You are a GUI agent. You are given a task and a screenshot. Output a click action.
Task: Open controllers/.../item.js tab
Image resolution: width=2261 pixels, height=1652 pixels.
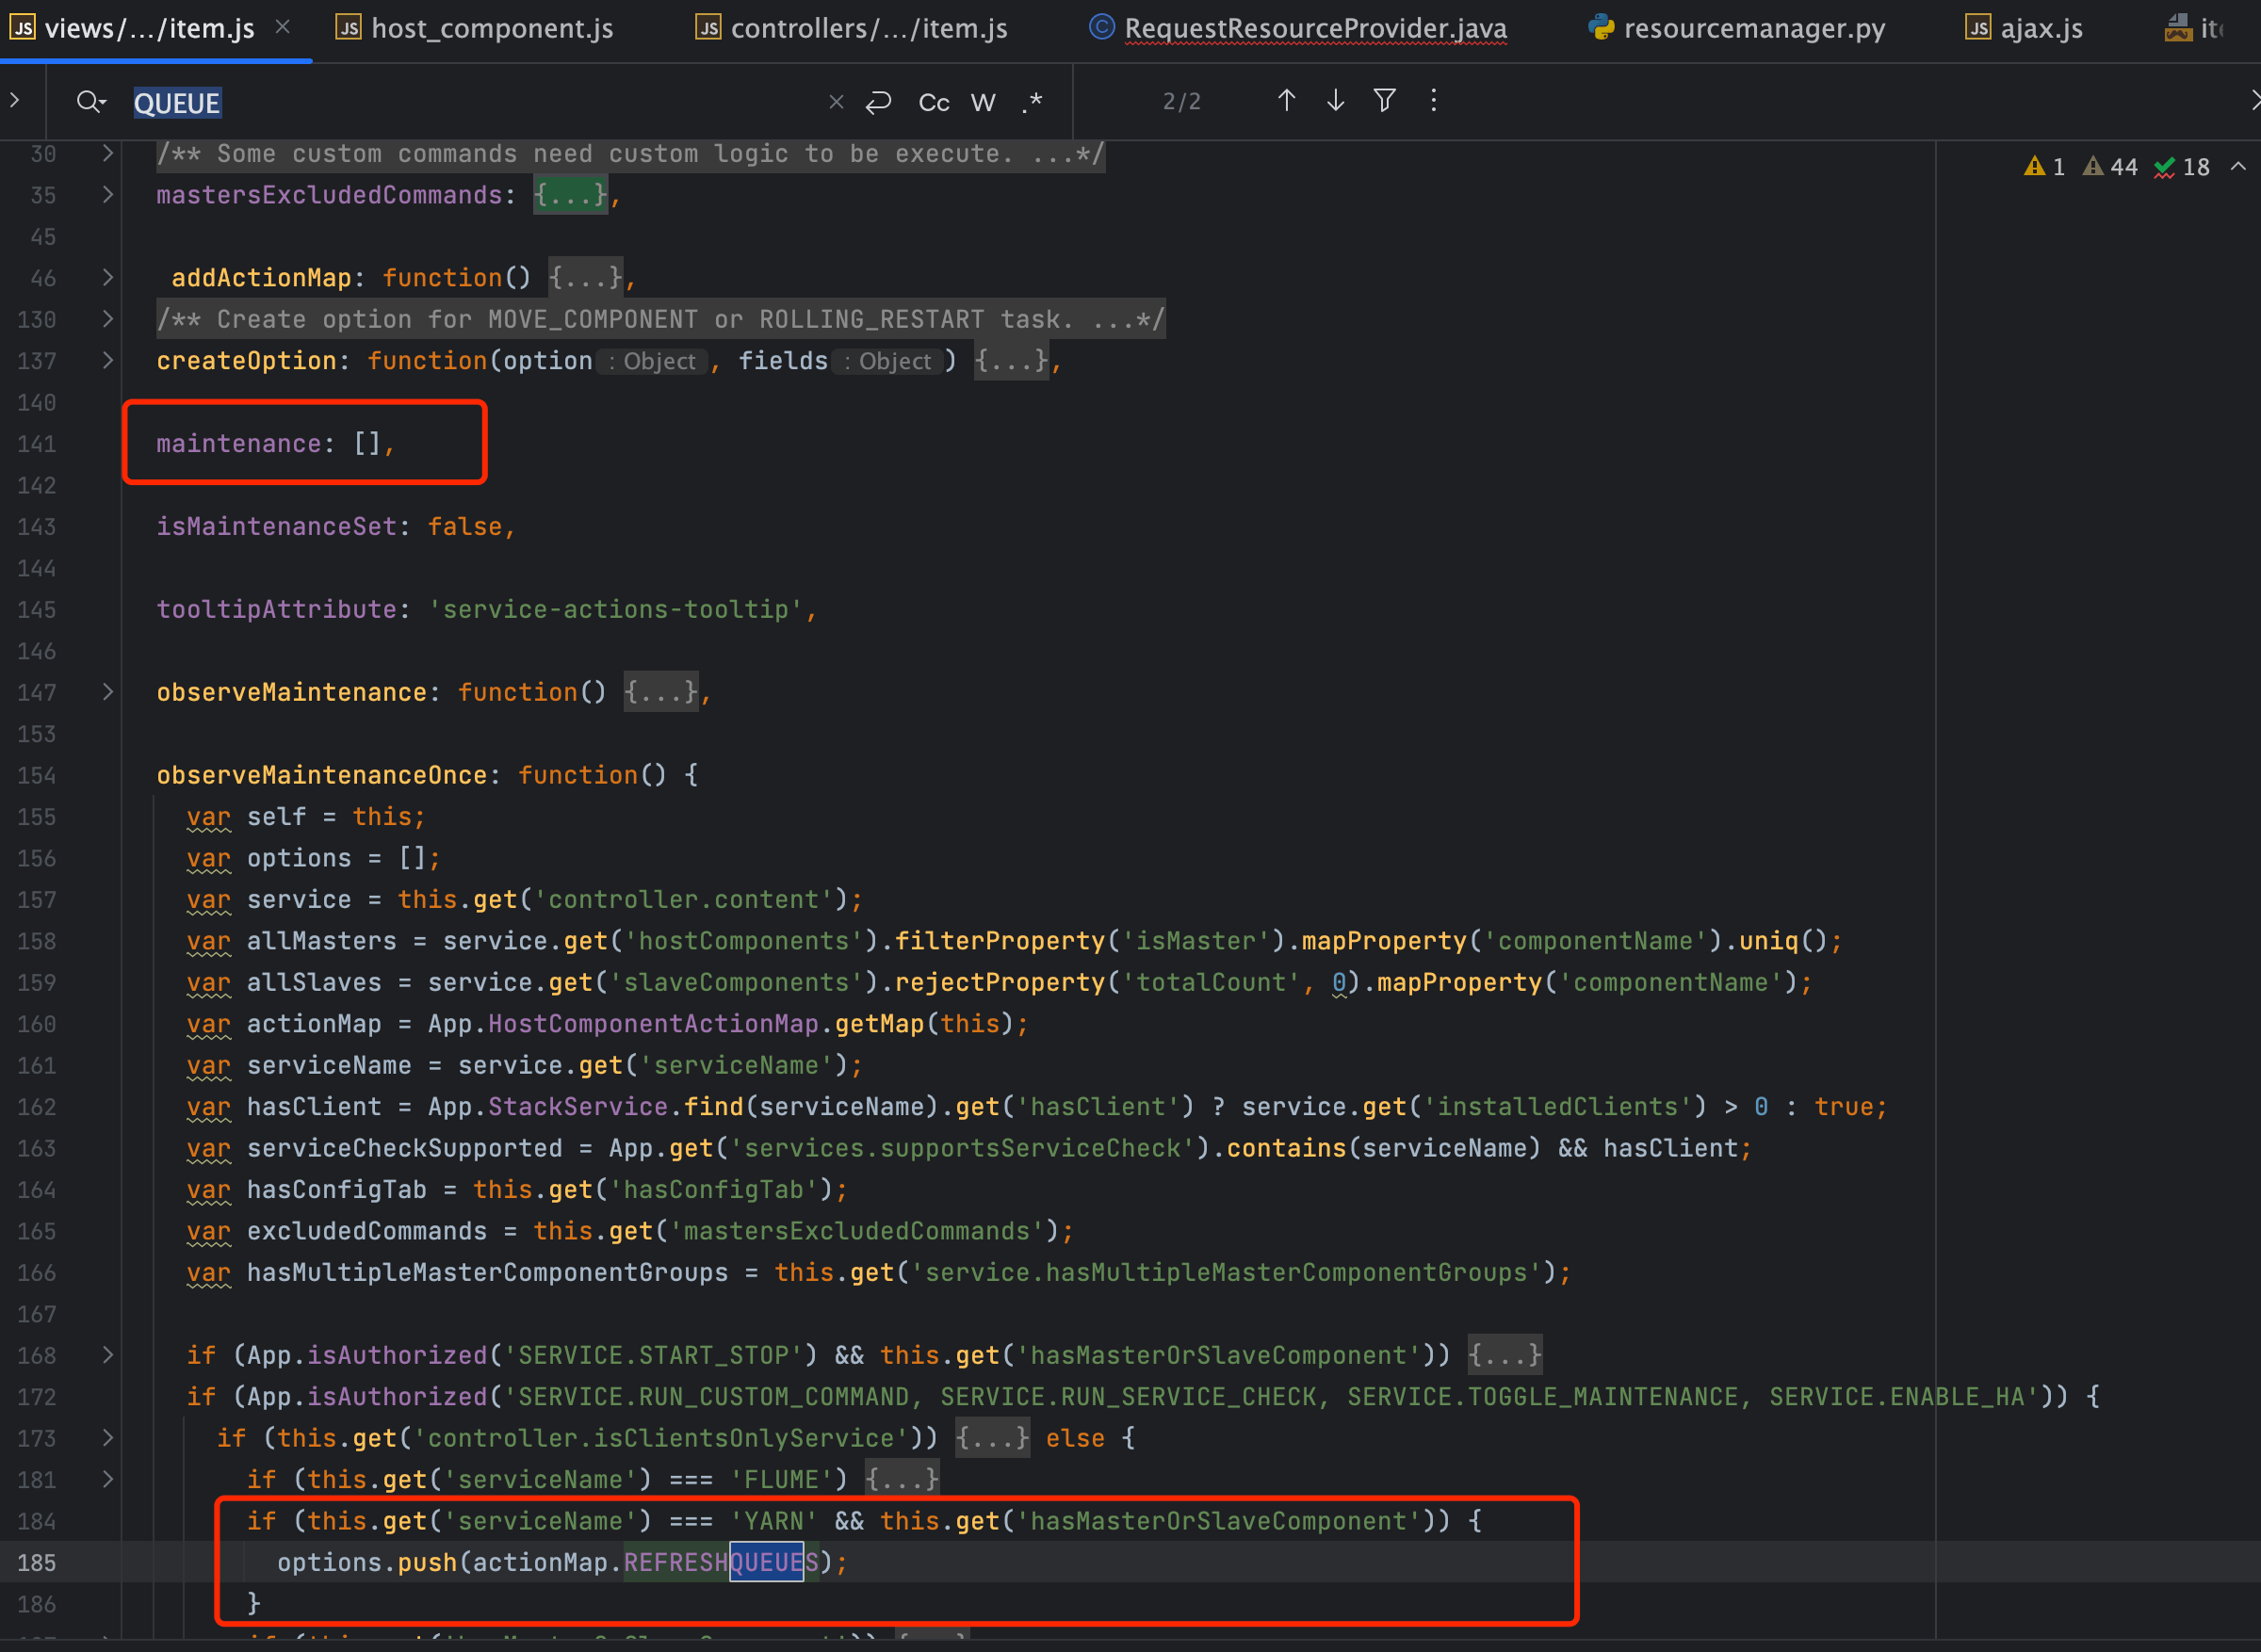point(851,28)
